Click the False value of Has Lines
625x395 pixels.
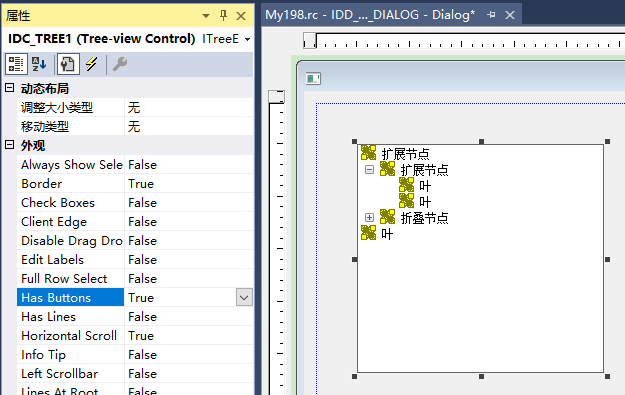tap(142, 316)
